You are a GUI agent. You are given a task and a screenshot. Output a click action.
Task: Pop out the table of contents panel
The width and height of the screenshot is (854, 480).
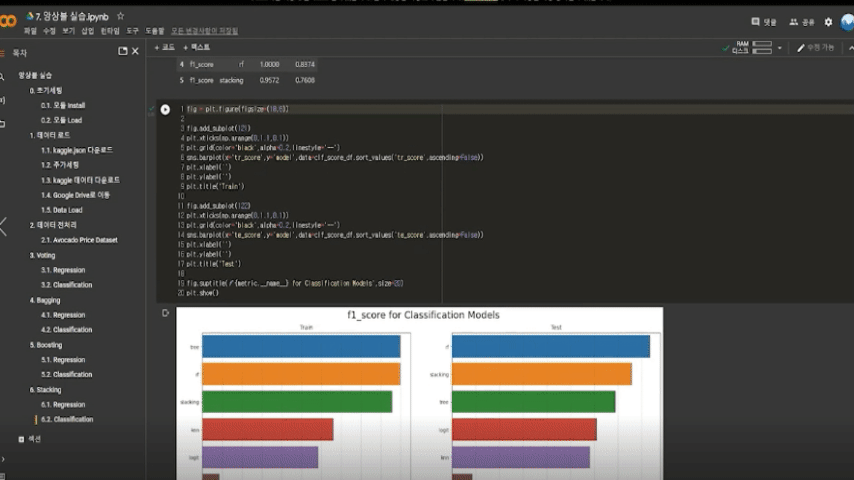(123, 51)
